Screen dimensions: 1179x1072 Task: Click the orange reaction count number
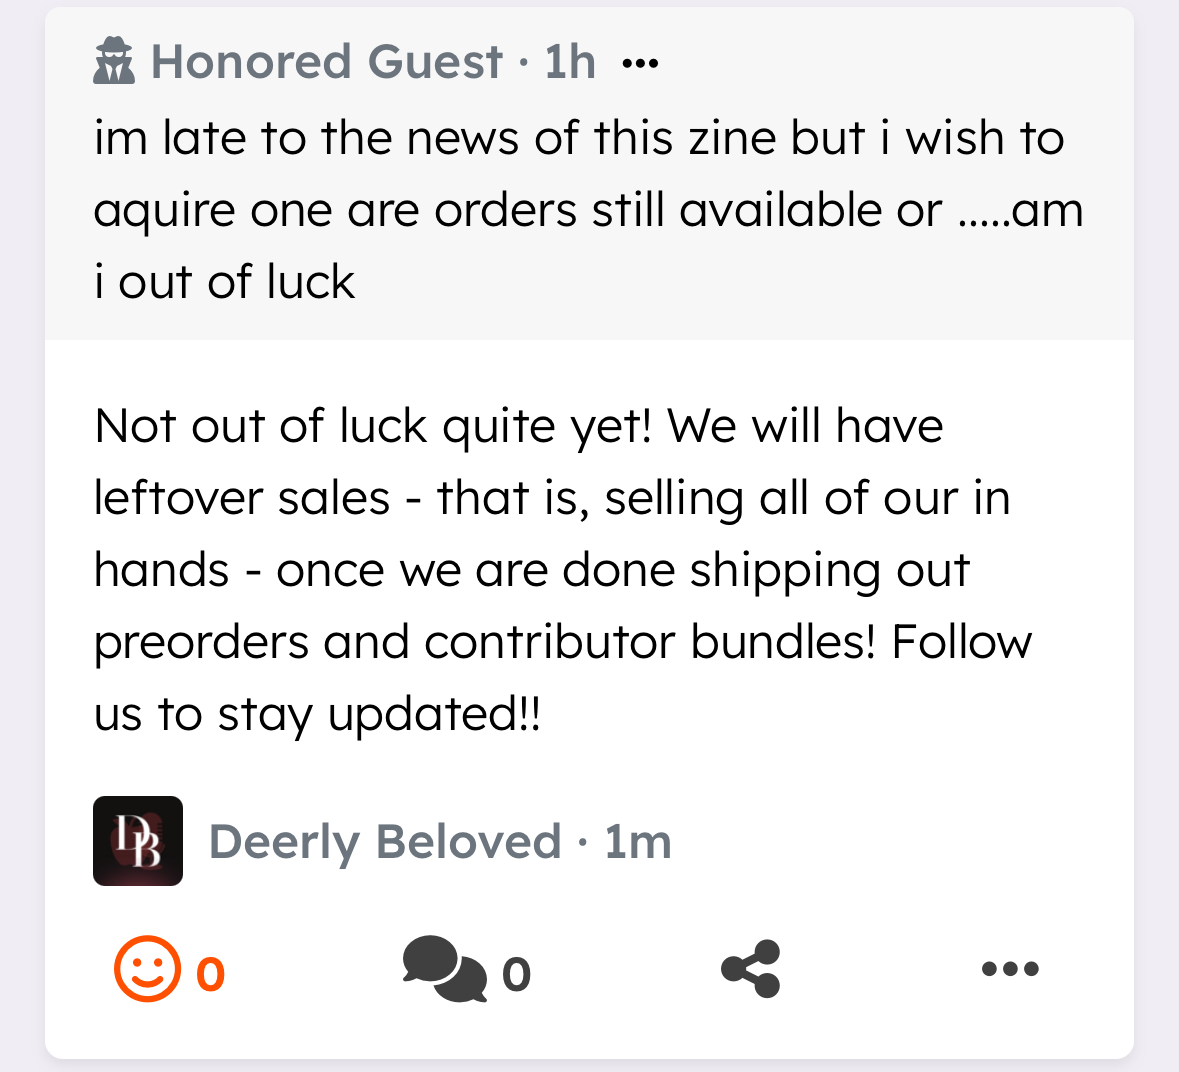pyautogui.click(x=210, y=973)
